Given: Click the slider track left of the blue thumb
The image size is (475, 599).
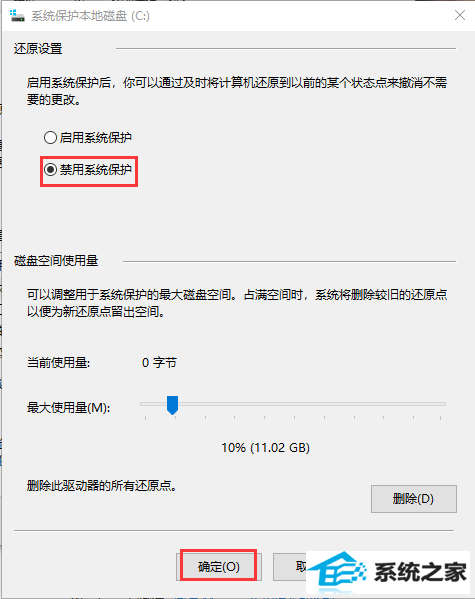Looking at the screenshot, I should click(x=153, y=404).
